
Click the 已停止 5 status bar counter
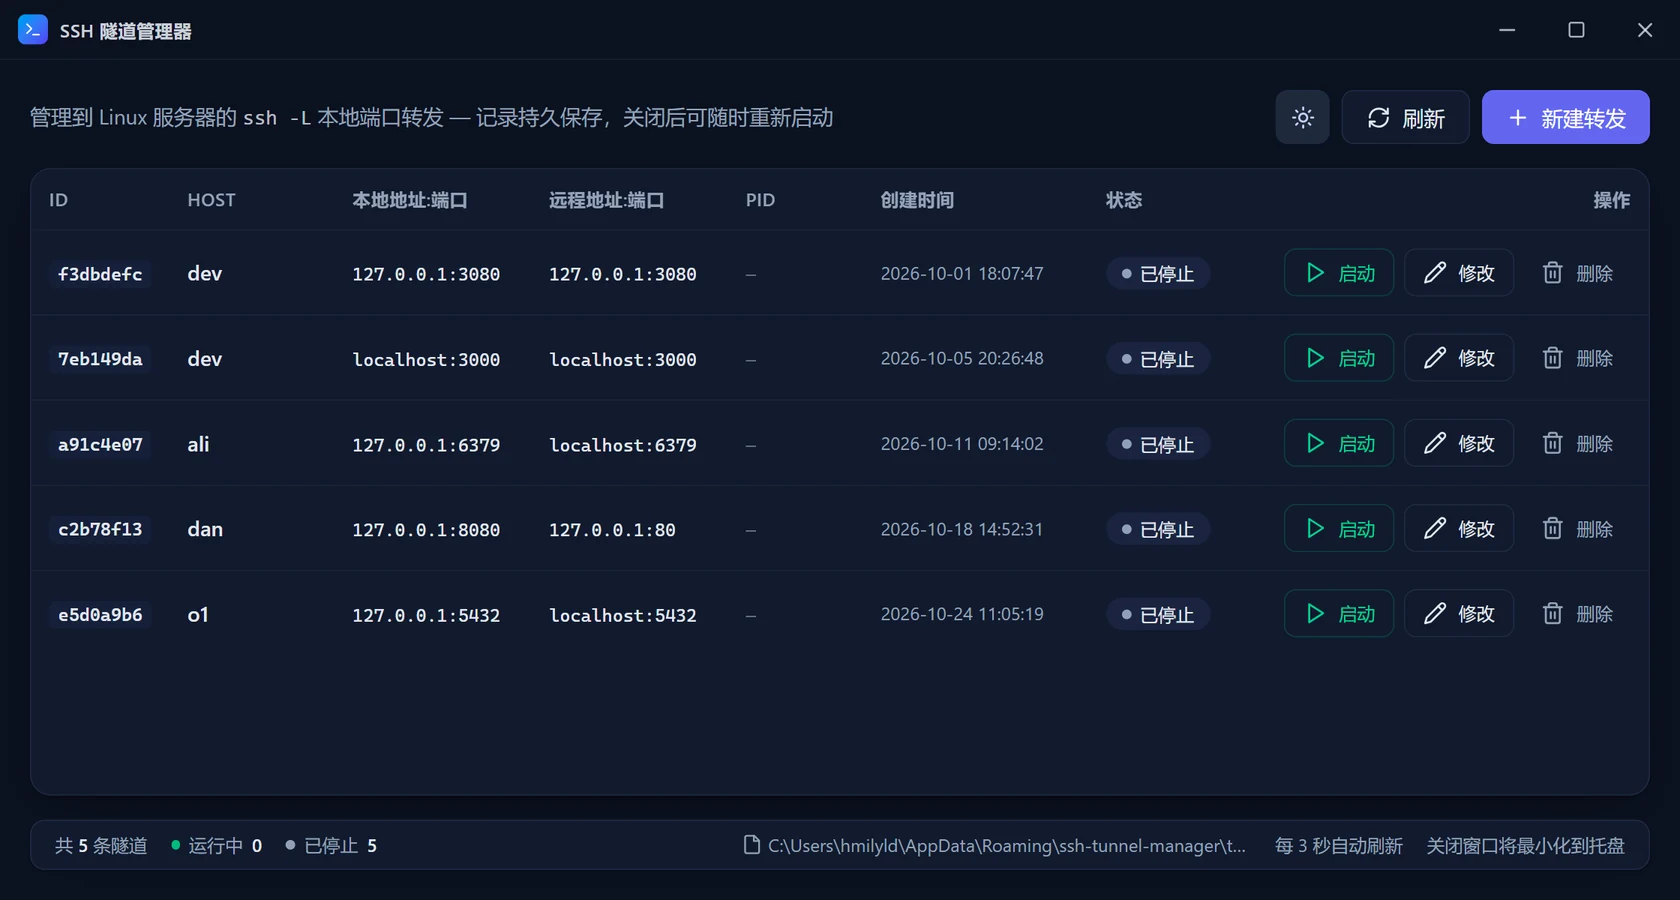click(331, 846)
